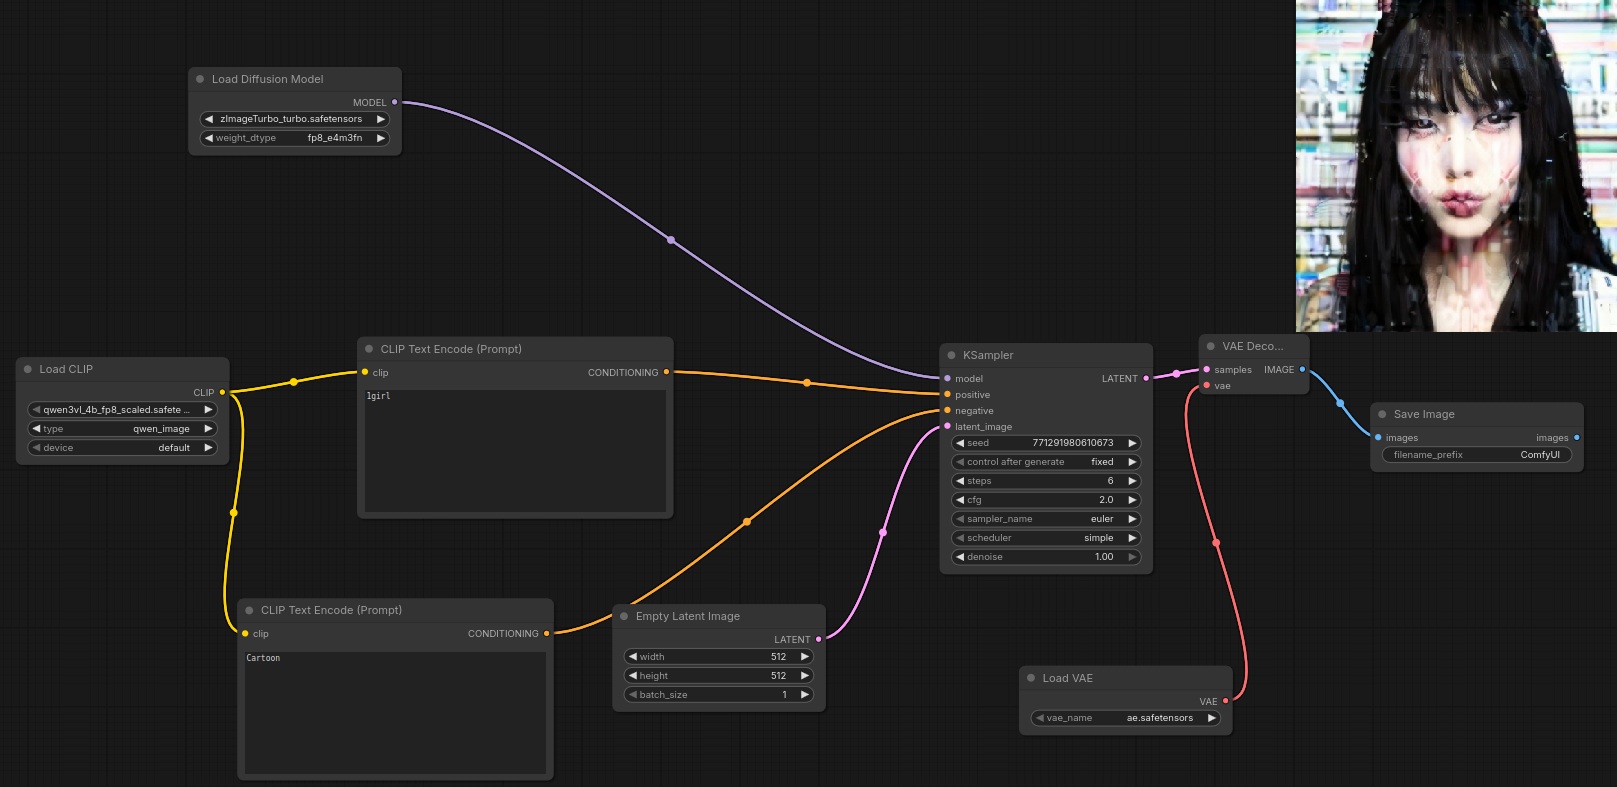Open the scheduler simple dropdown
The width and height of the screenshot is (1617, 787).
(1046, 538)
